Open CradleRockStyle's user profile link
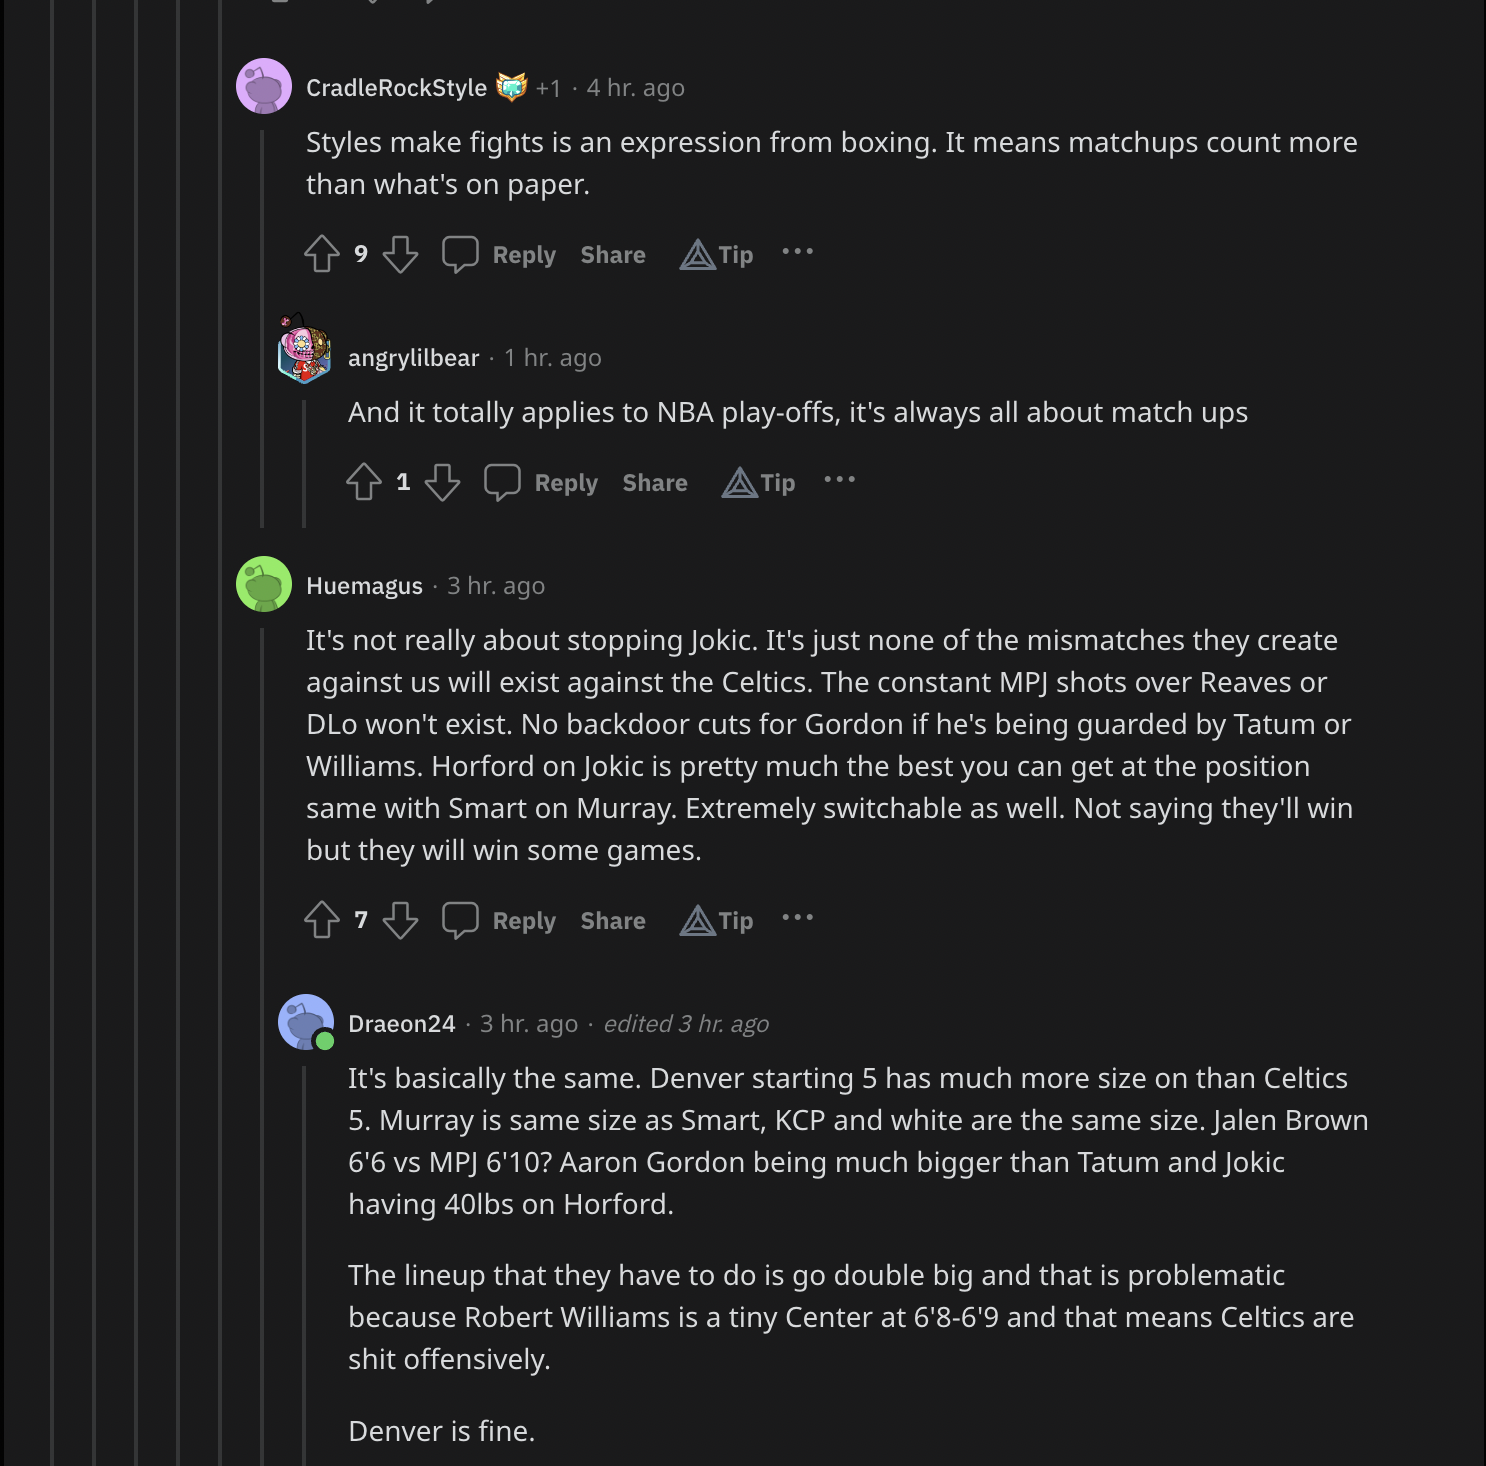The width and height of the screenshot is (1486, 1466). (396, 88)
